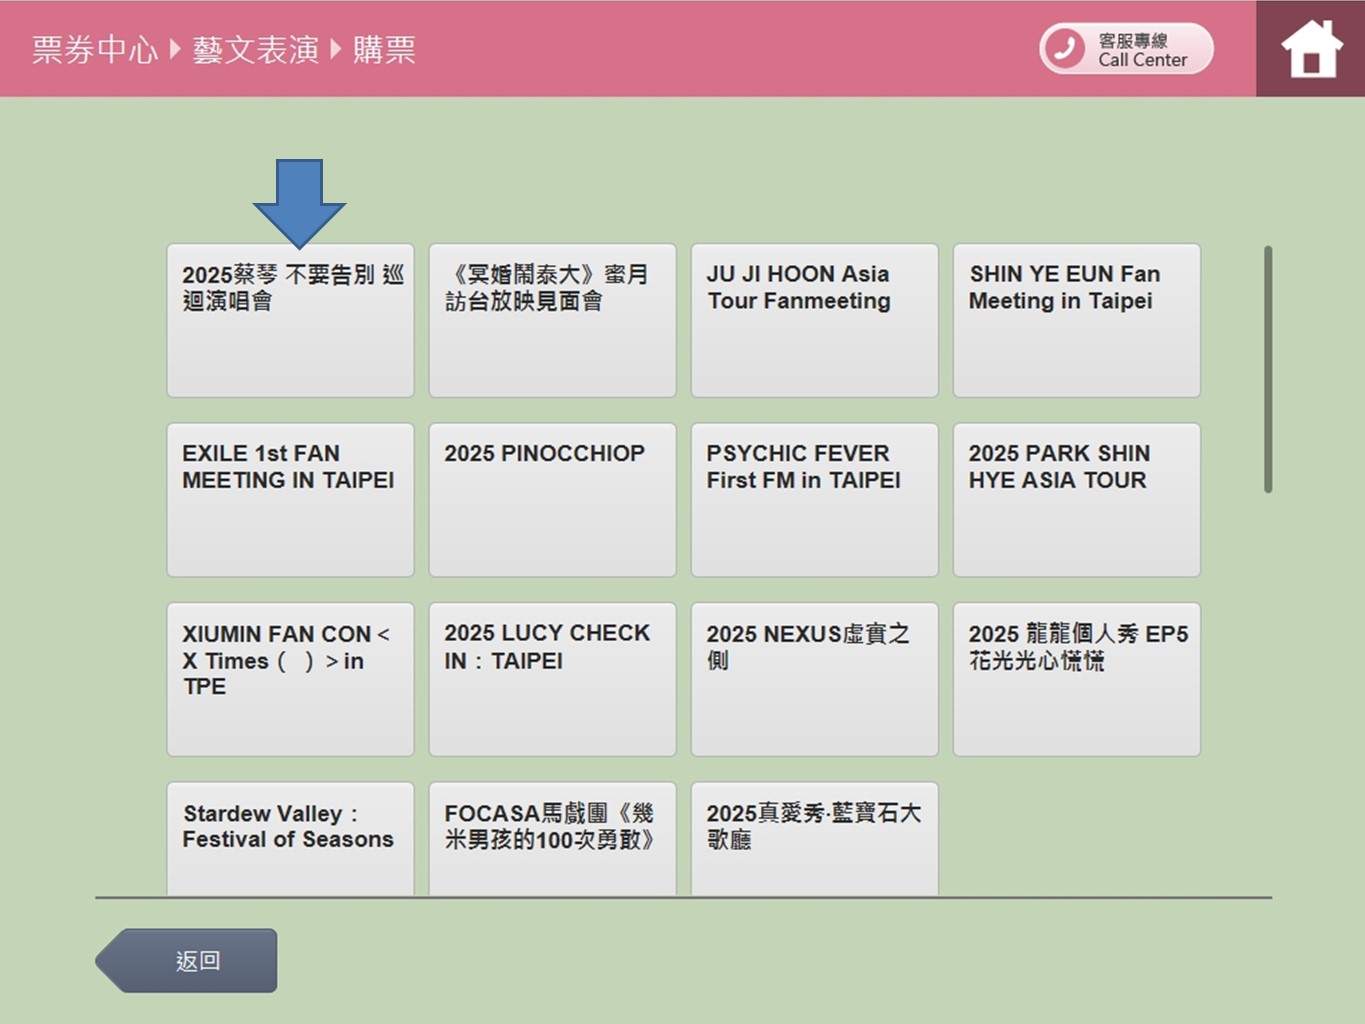Open the 客服專線 Call Center button
Screen dimensions: 1365x1024
pyautogui.click(x=1126, y=49)
